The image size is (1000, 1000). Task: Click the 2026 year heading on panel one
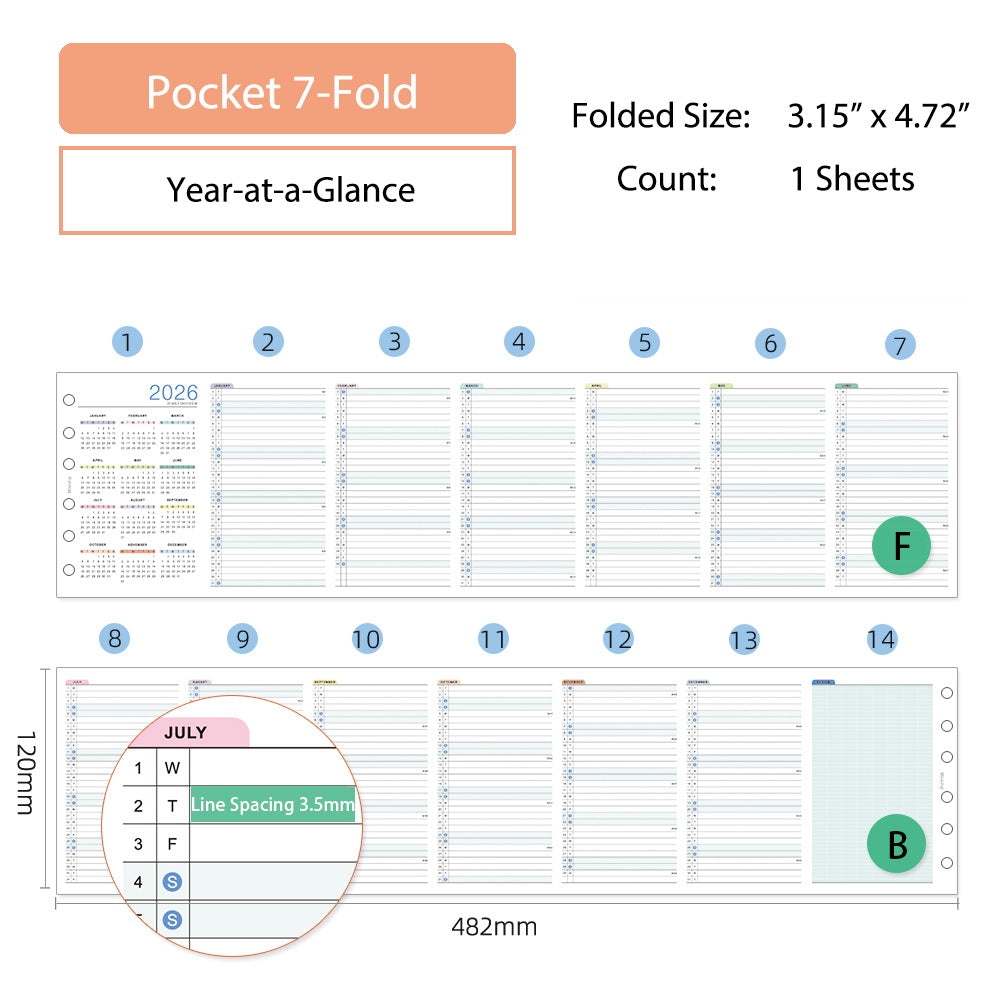[x=173, y=393]
